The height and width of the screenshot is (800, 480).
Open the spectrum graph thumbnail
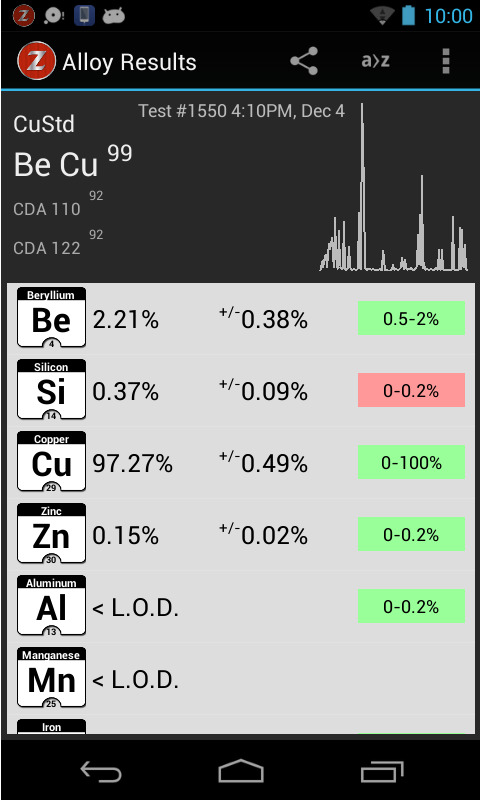coord(393,187)
